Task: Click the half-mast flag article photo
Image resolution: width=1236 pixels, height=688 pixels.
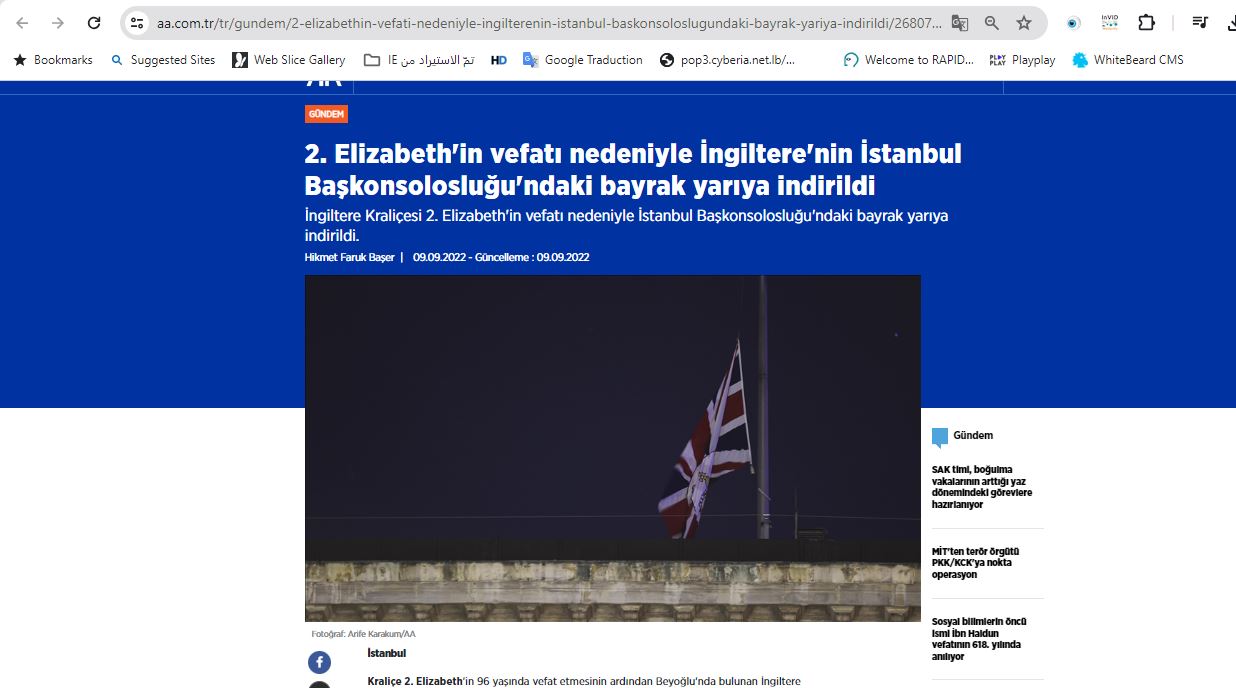Action: click(x=612, y=448)
